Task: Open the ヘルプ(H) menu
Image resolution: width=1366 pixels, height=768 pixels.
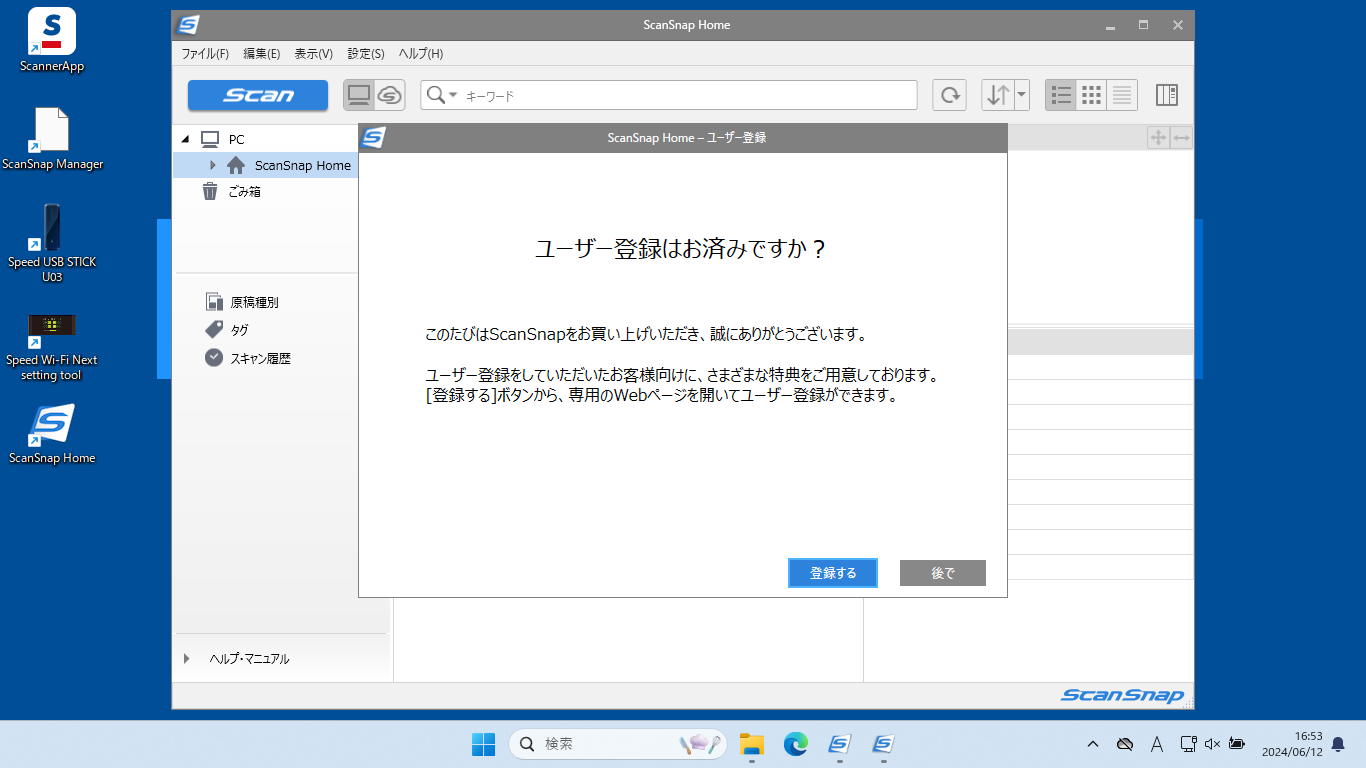Action: point(421,54)
